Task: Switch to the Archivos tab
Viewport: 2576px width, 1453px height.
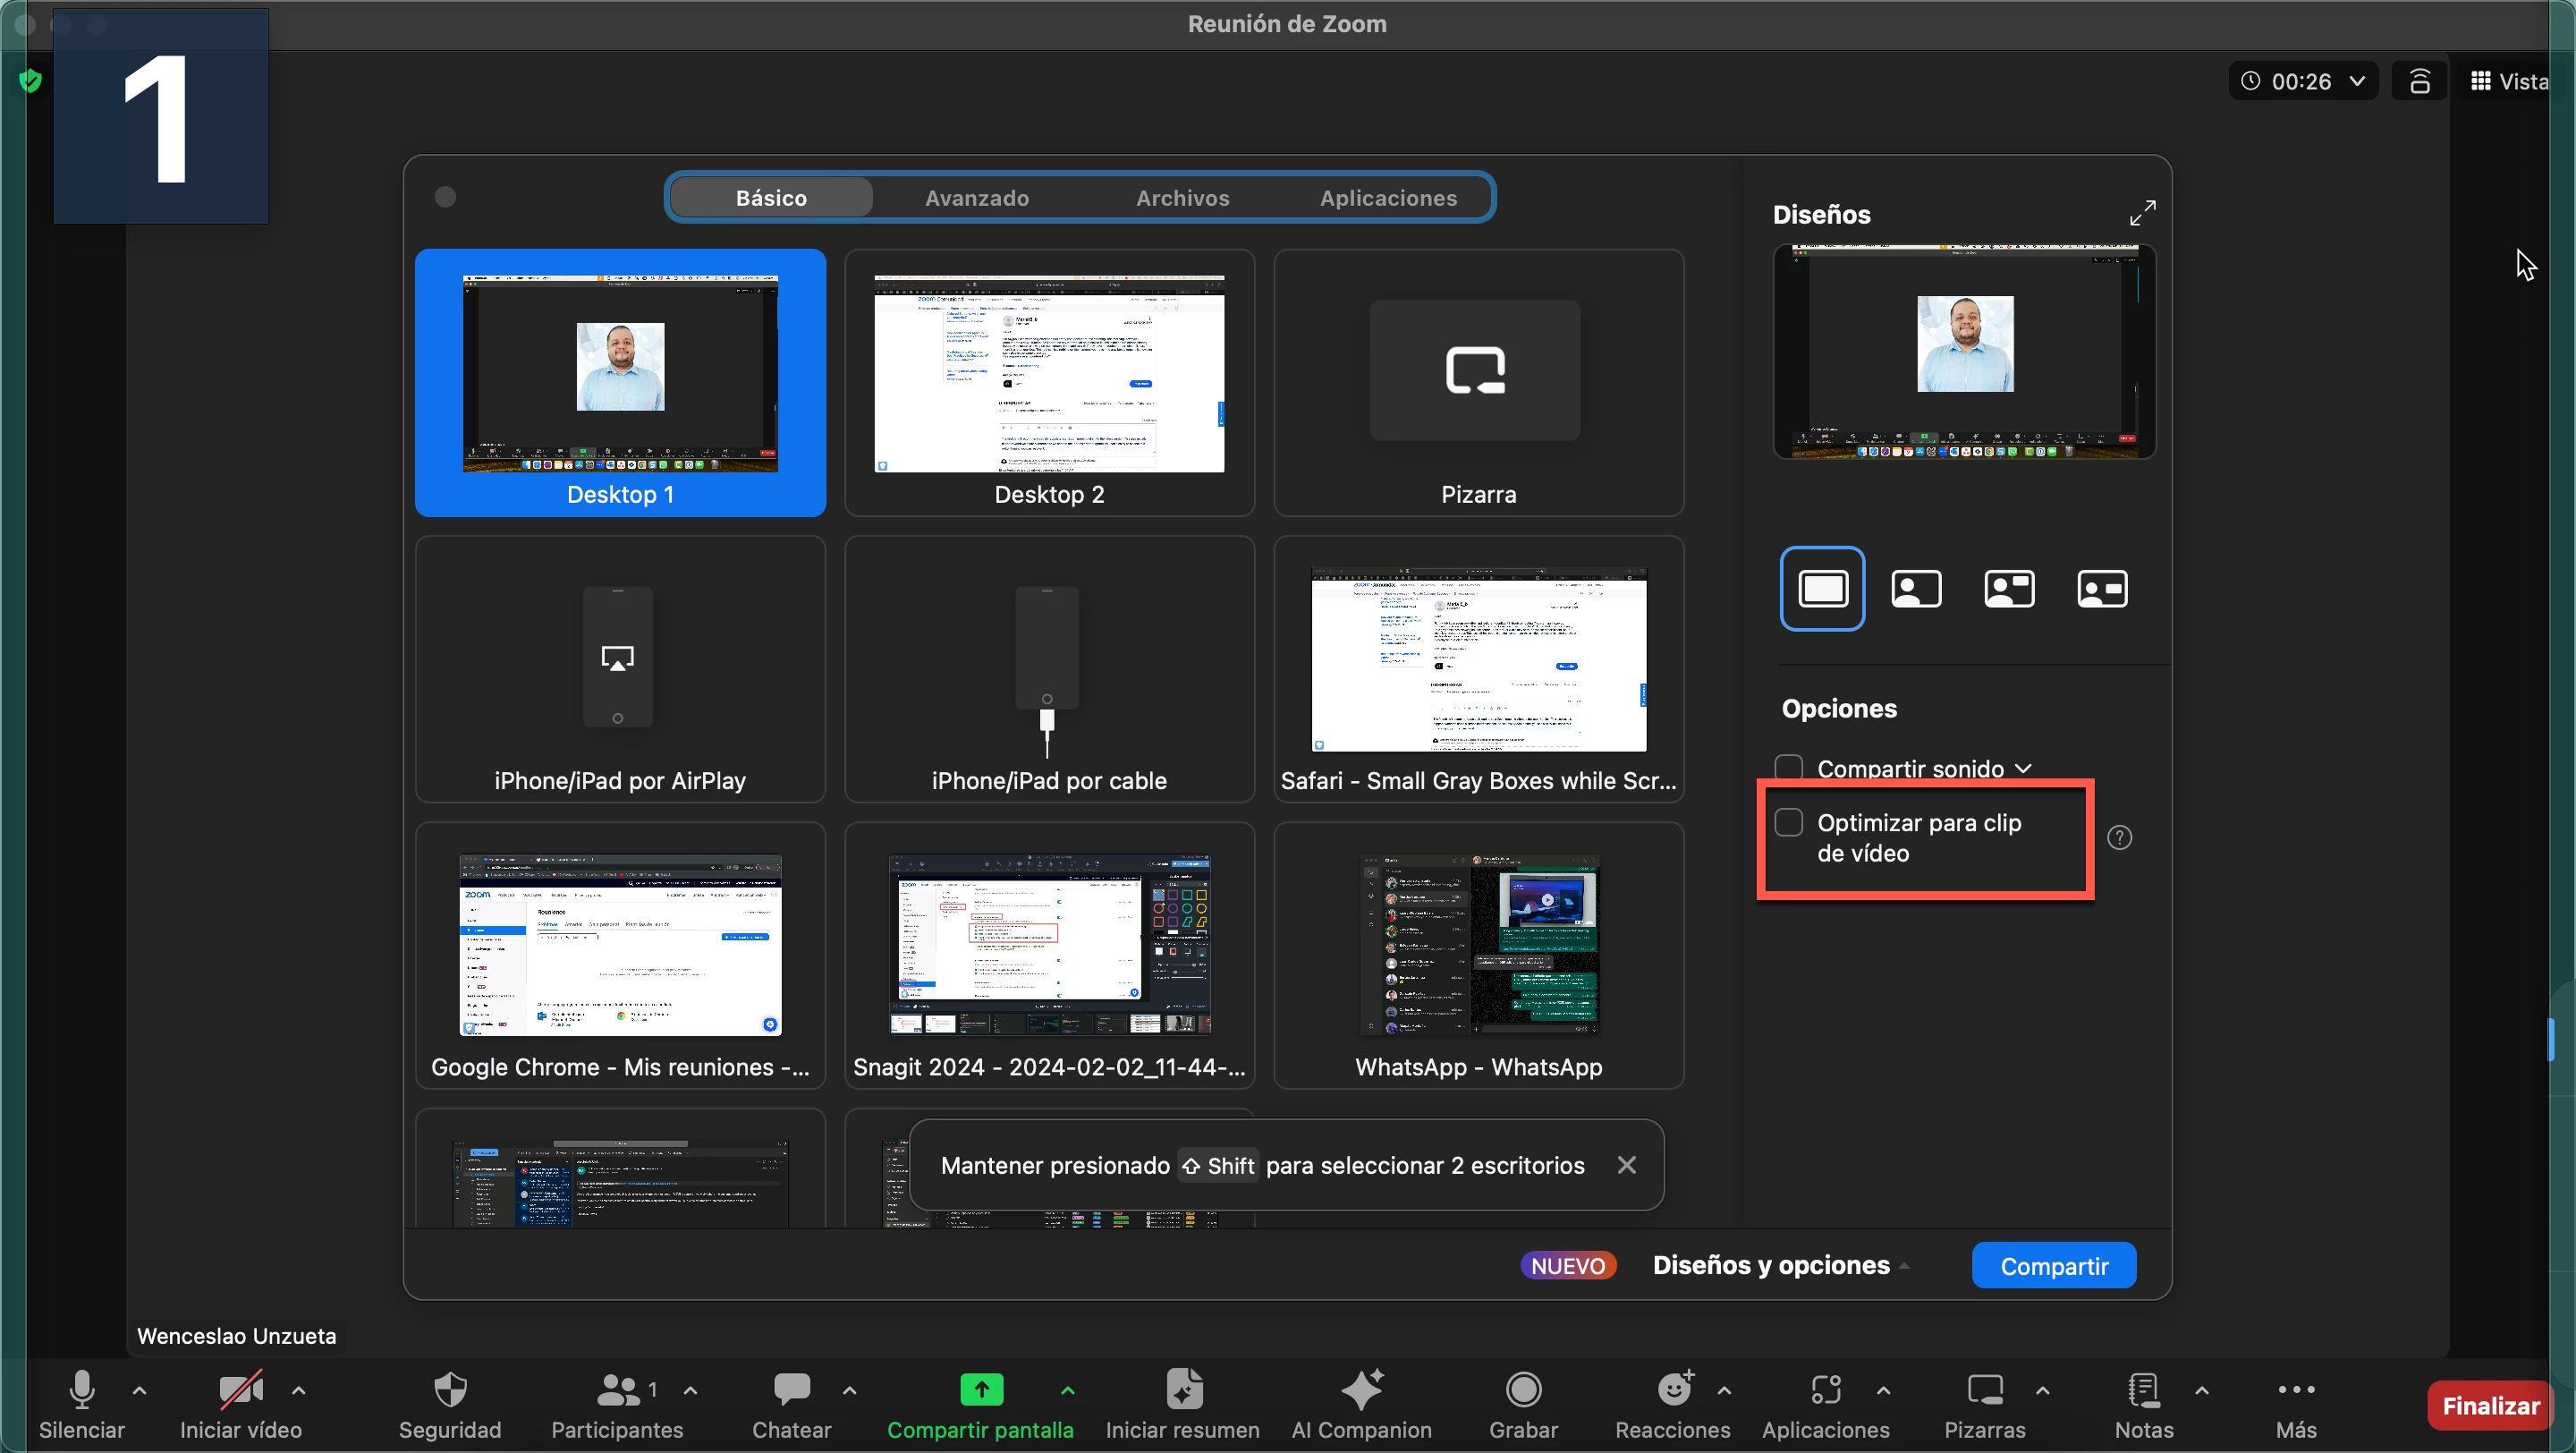Action: (x=1182, y=198)
